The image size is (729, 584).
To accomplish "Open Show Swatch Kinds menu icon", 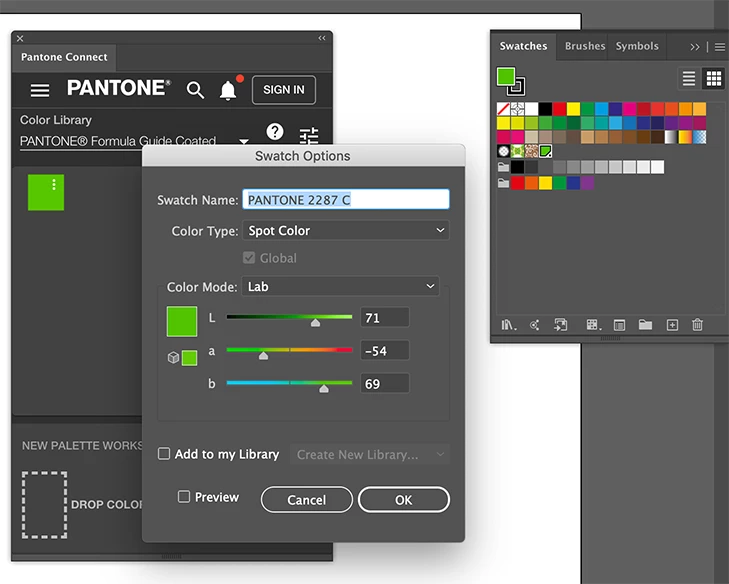I will (x=593, y=325).
